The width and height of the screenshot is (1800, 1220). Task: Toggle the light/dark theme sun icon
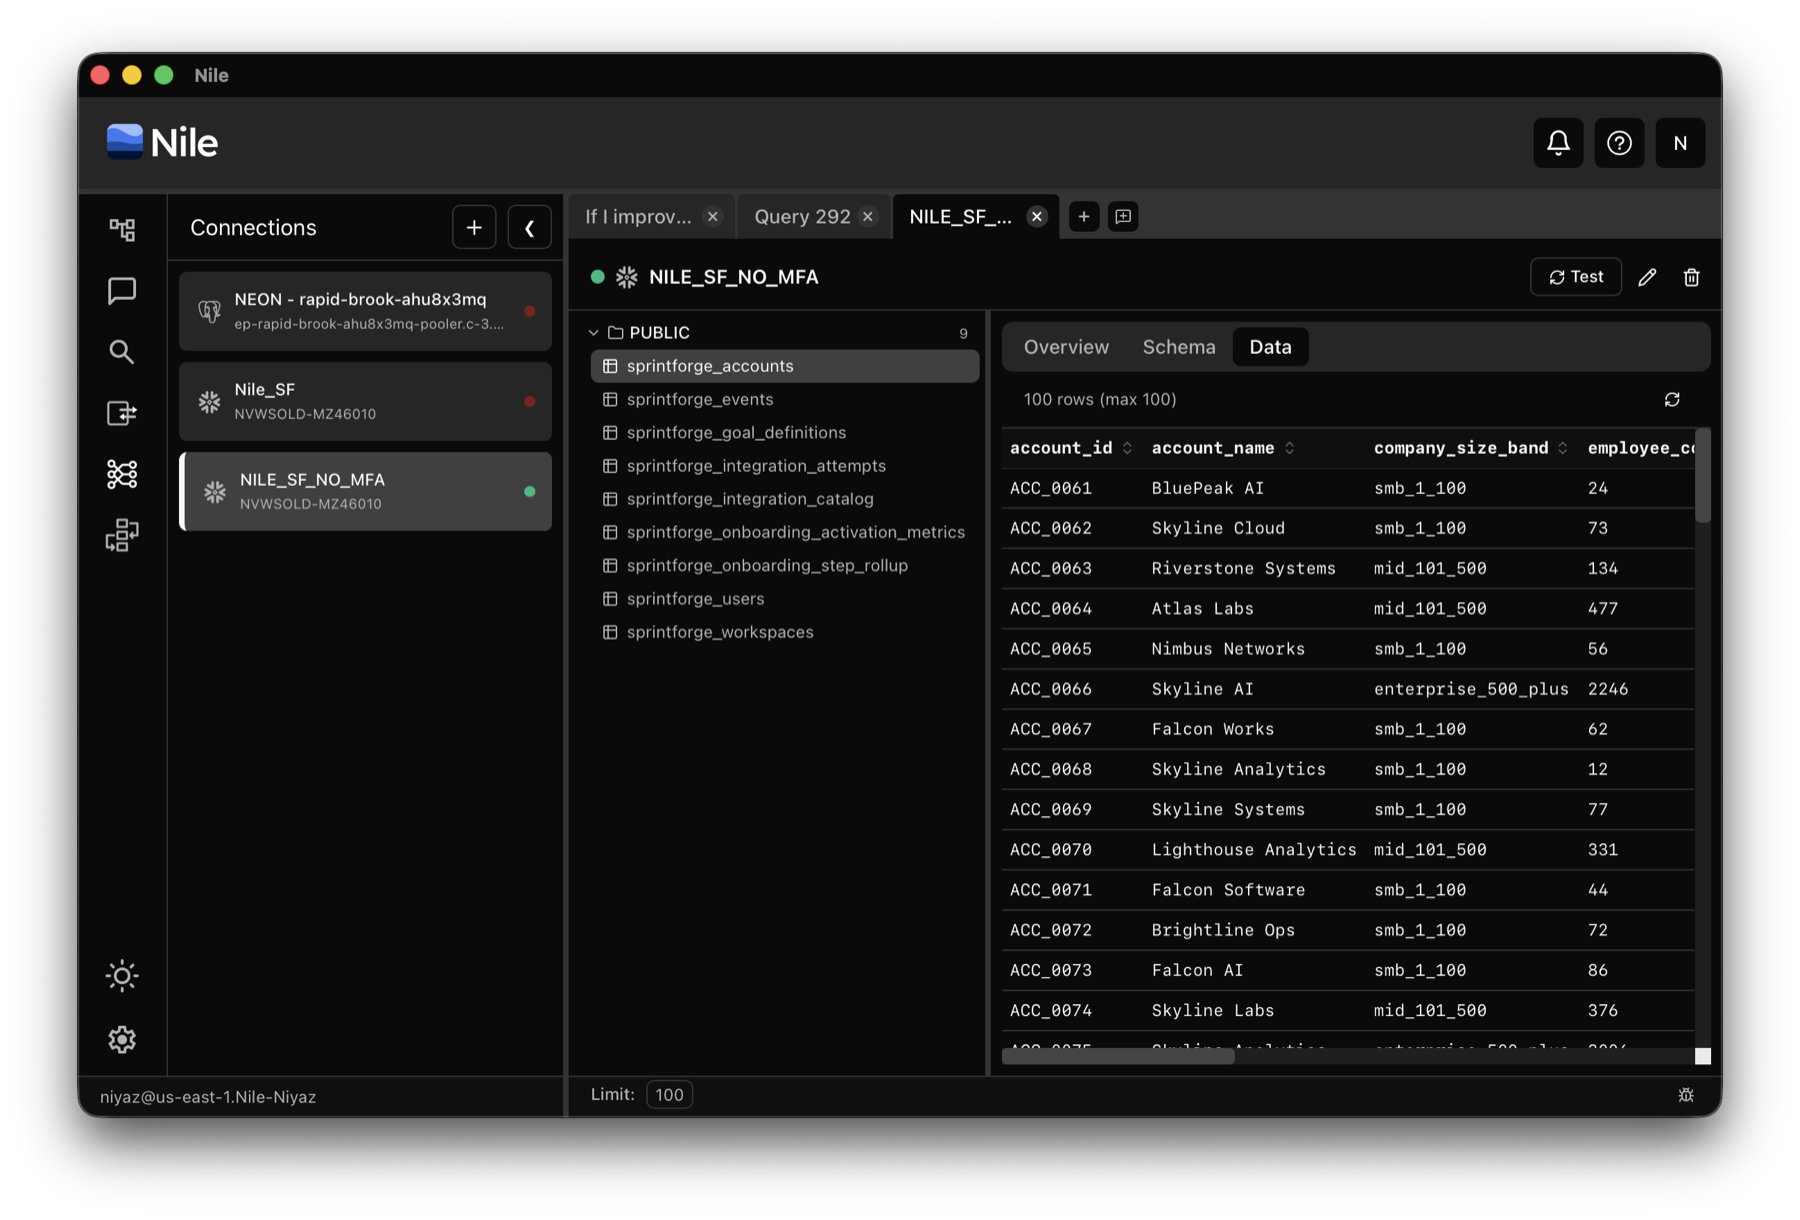click(x=122, y=976)
